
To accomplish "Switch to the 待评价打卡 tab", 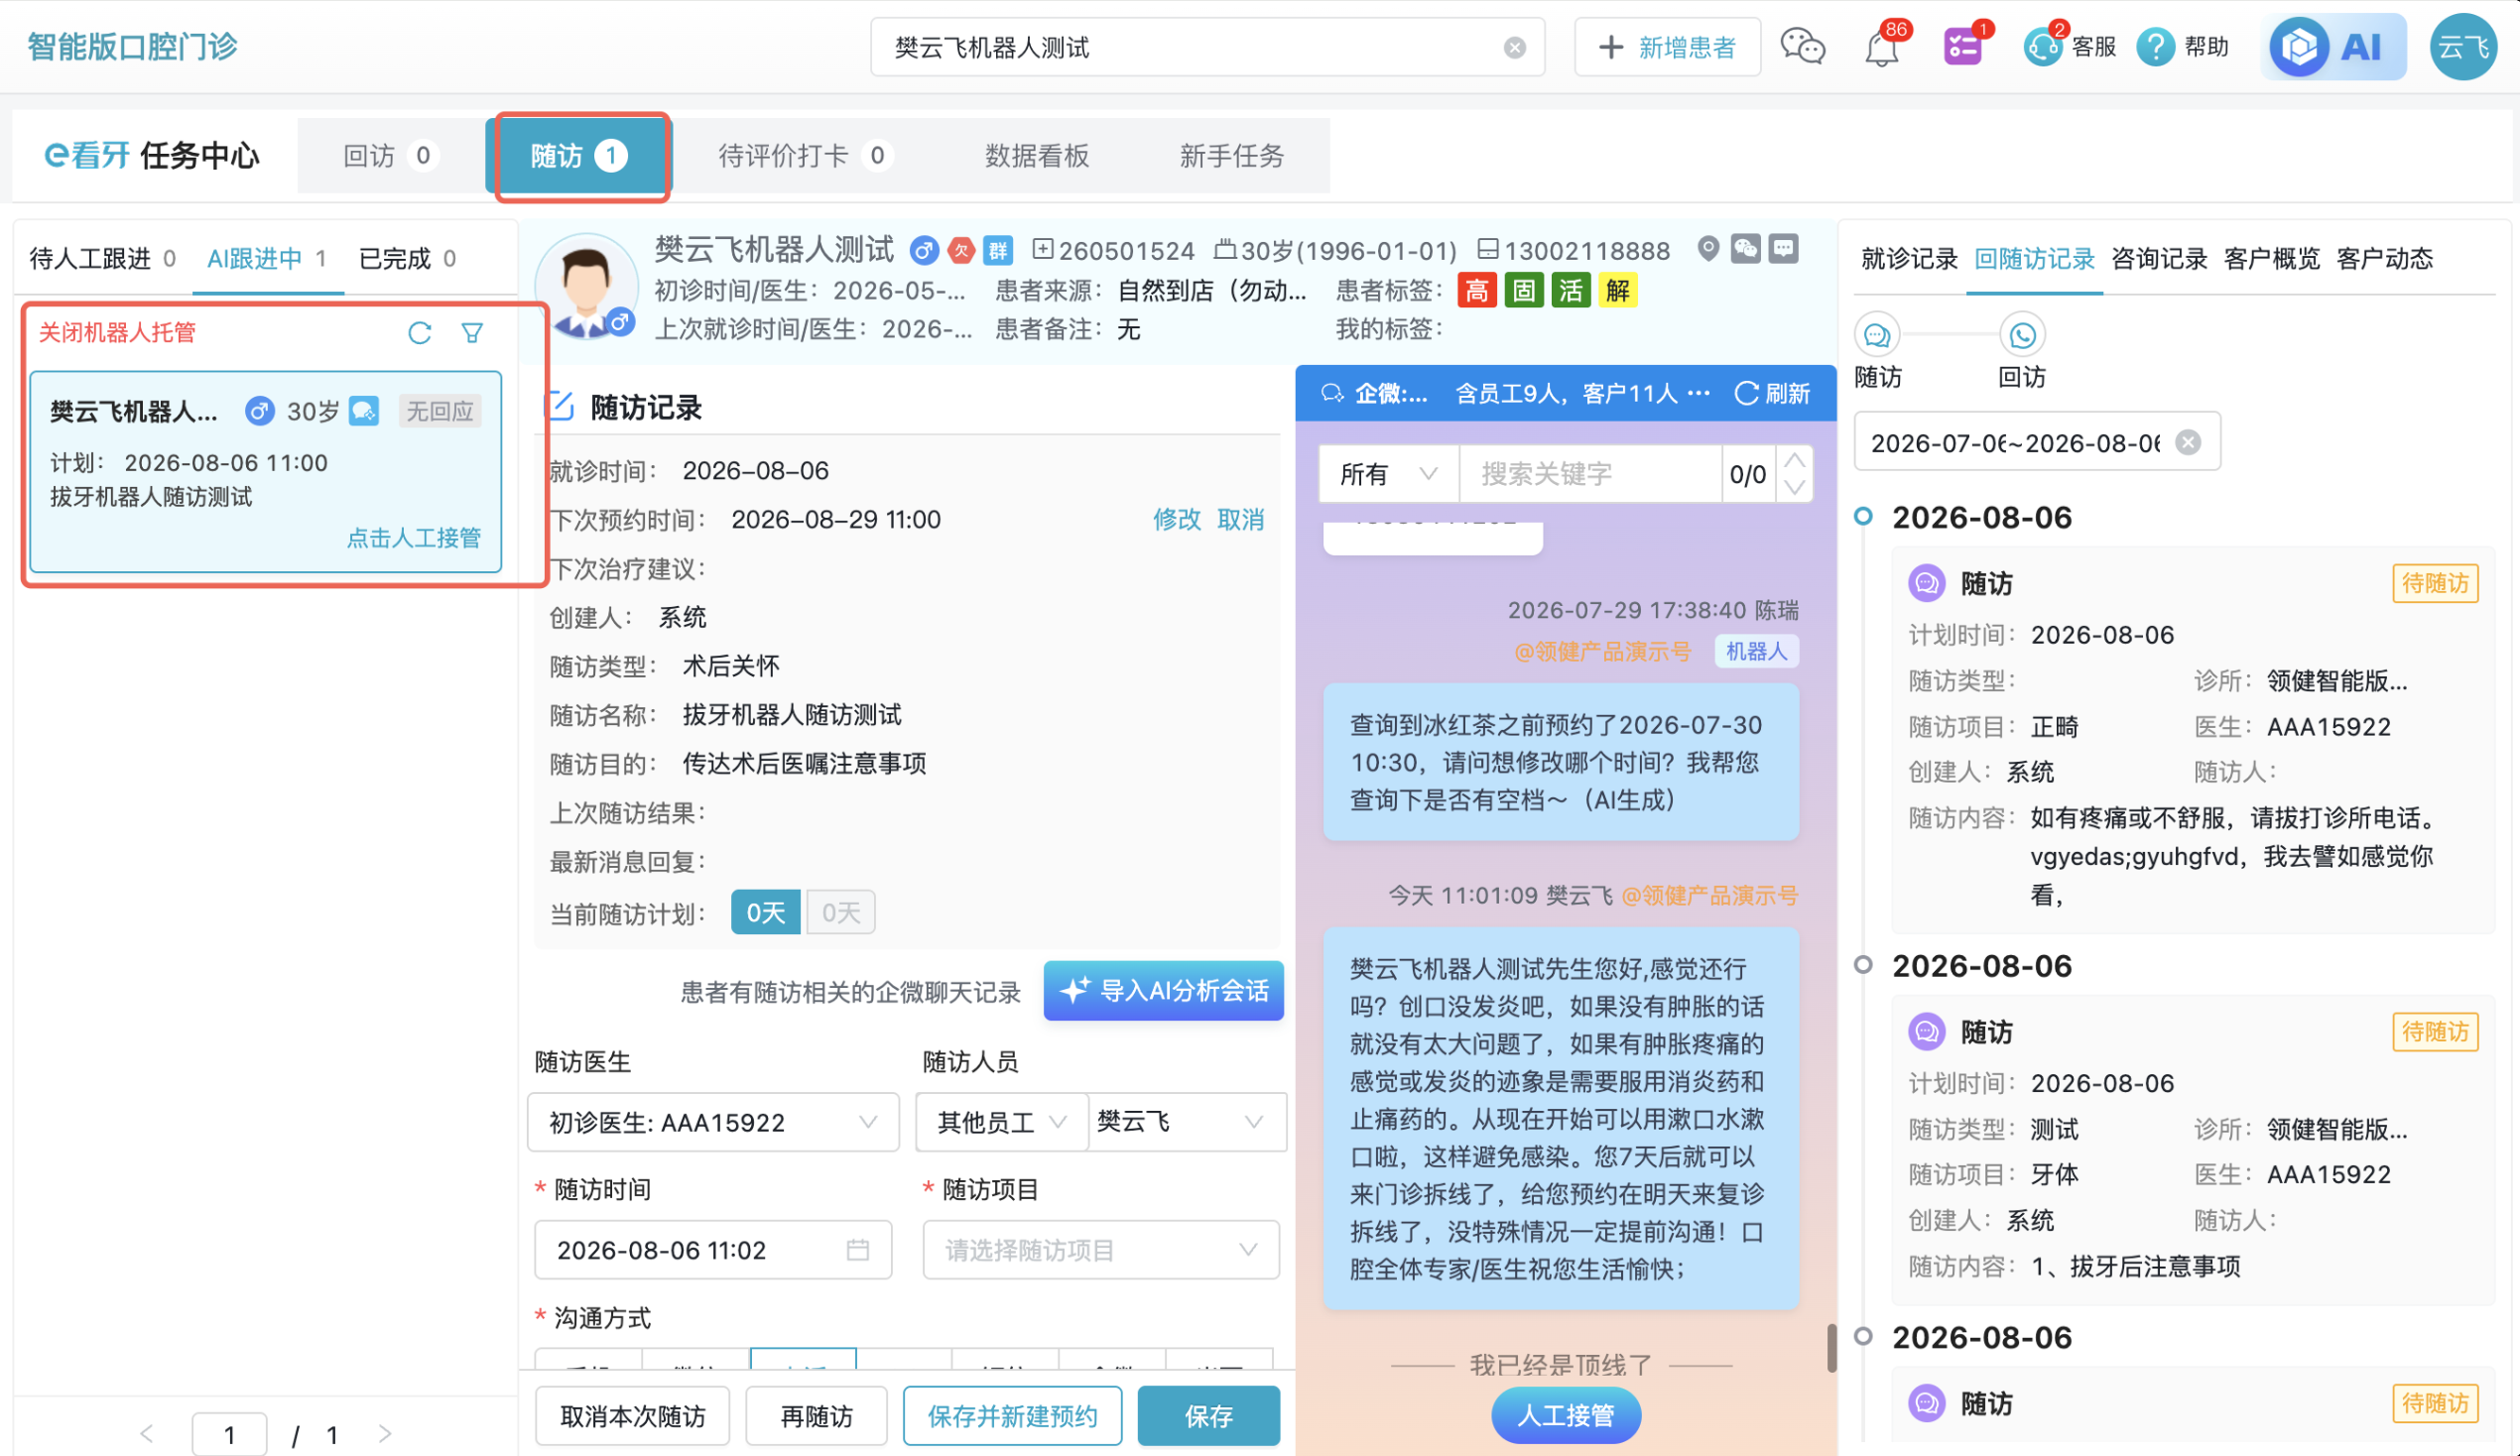I will [x=804, y=156].
